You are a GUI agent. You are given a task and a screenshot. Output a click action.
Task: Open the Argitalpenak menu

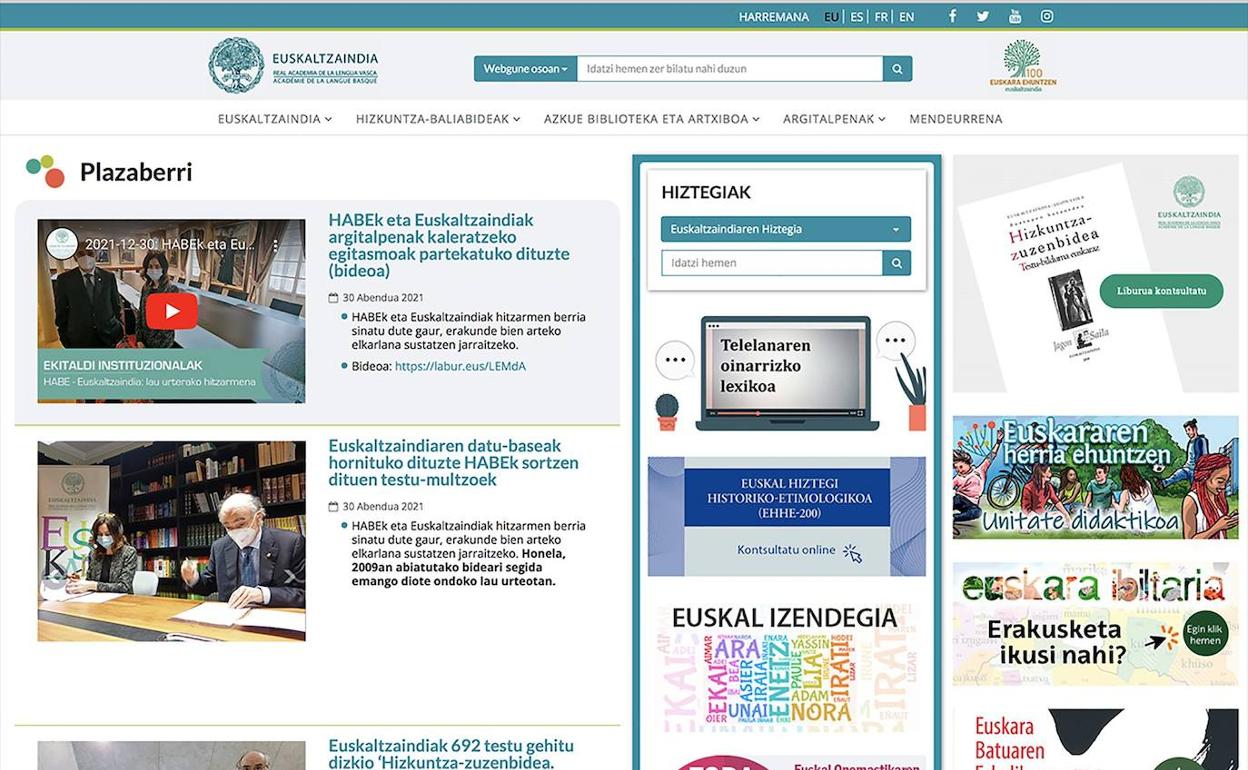click(x=834, y=119)
